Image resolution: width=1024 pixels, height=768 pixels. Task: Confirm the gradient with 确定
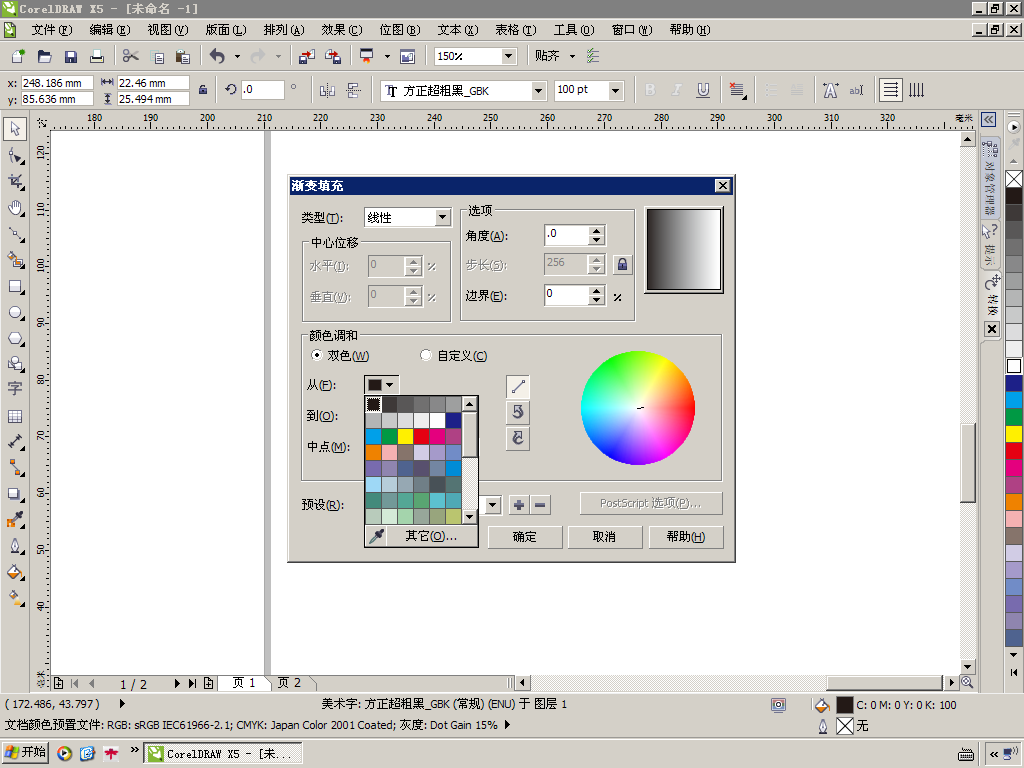click(x=524, y=537)
